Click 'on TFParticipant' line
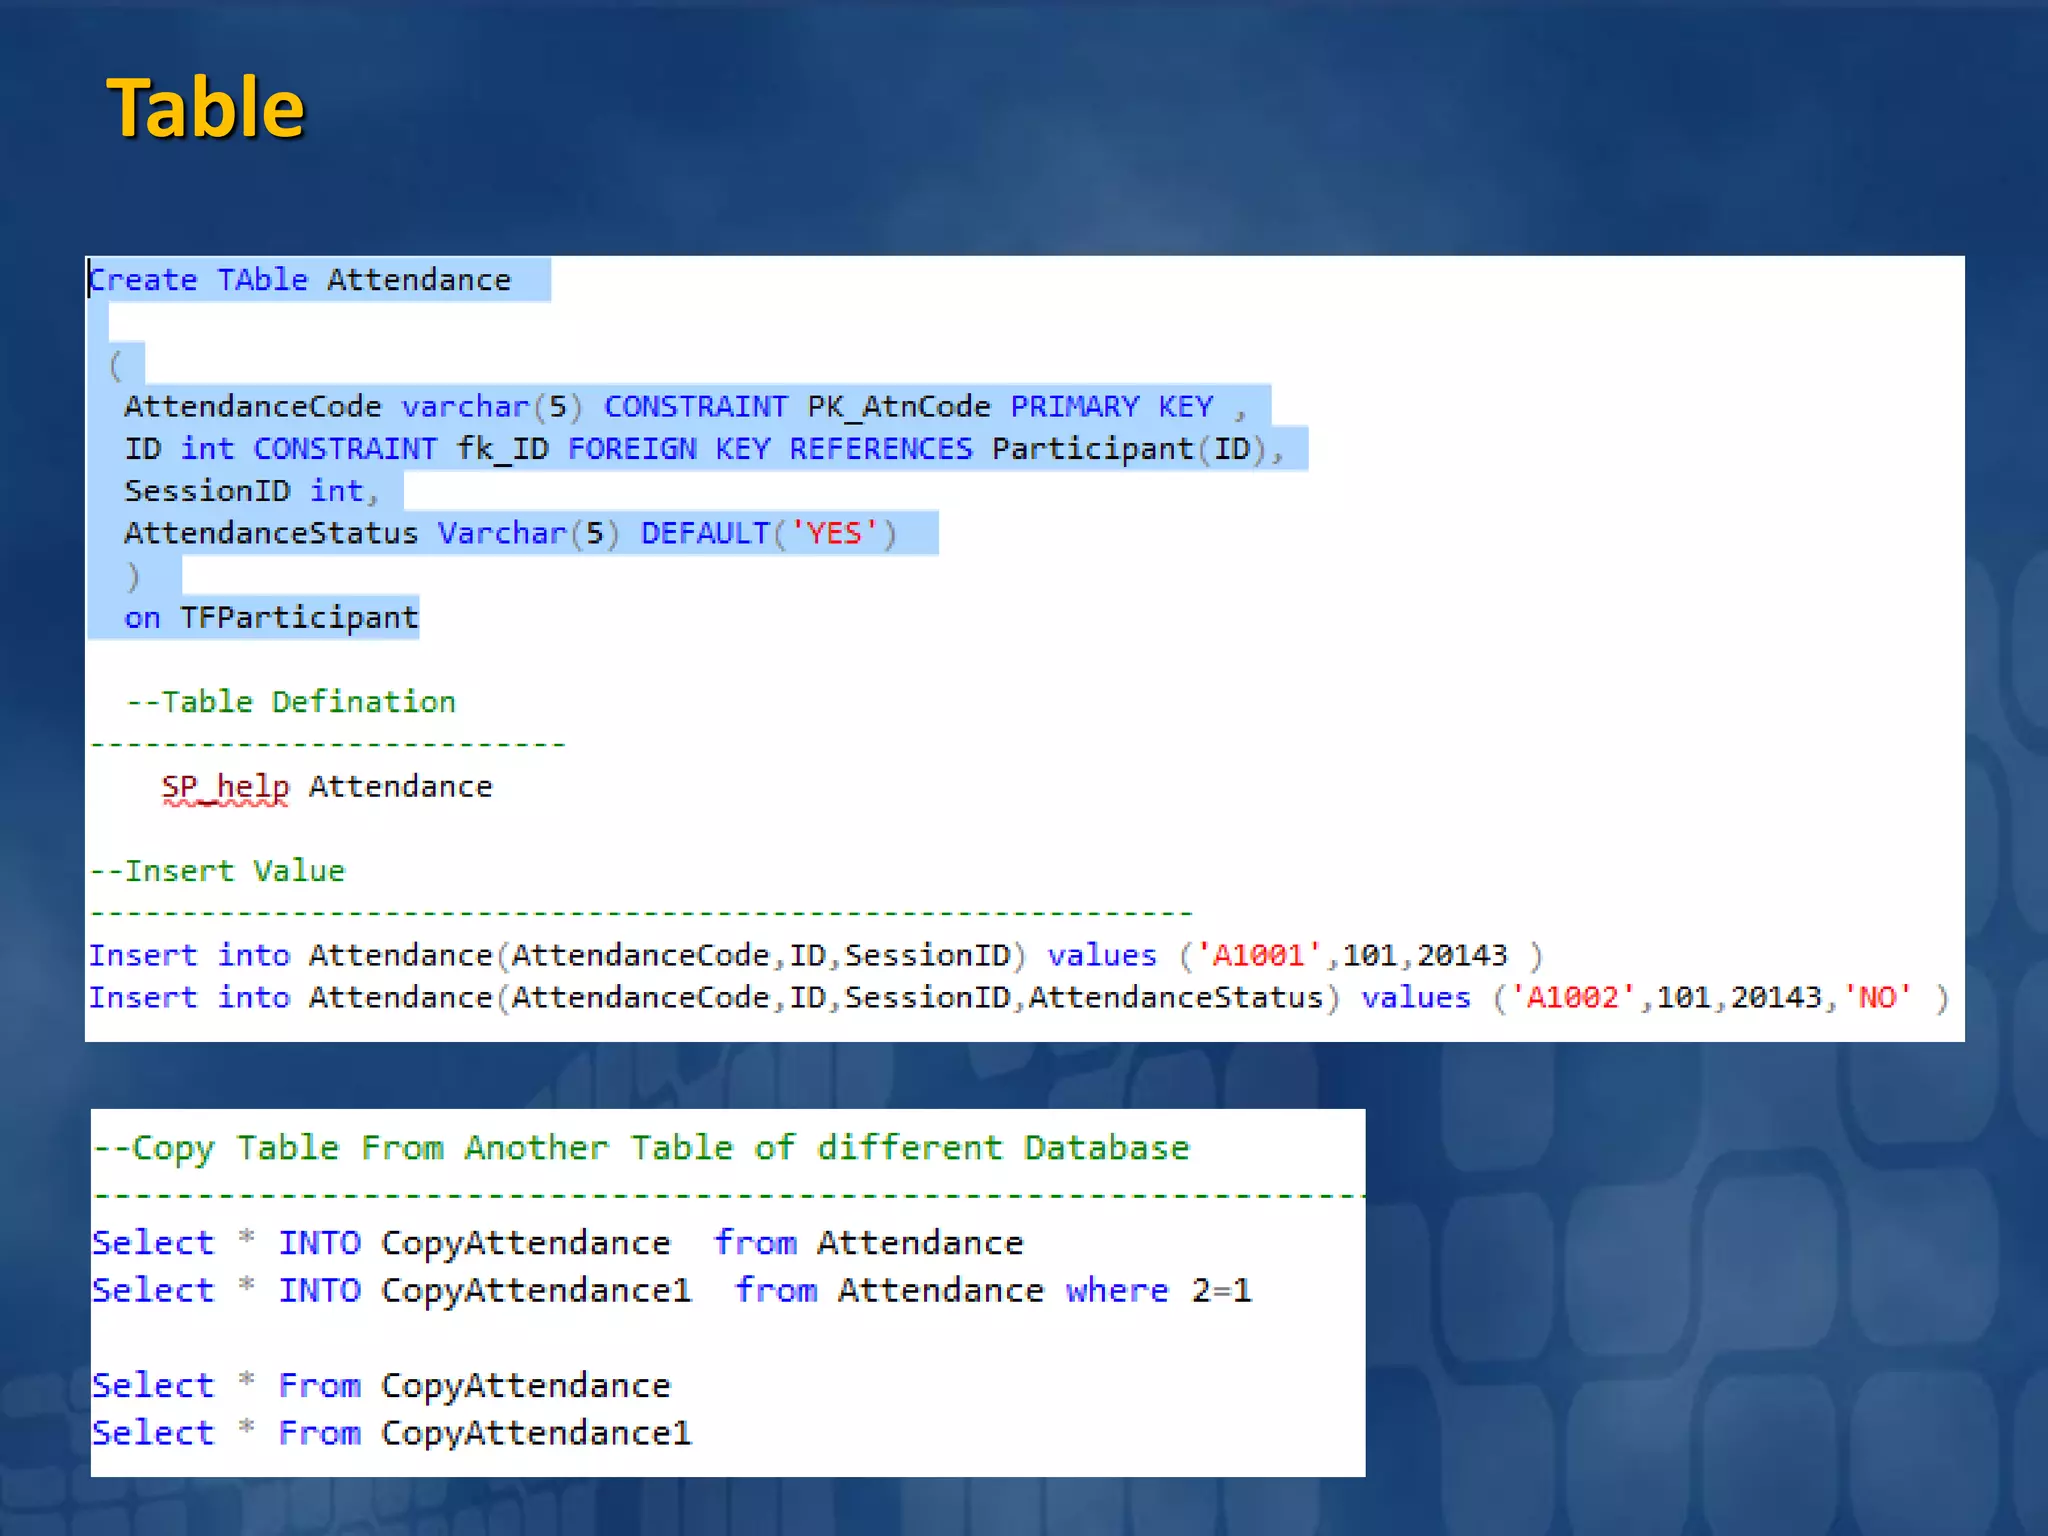Screen dimensions: 2048x1536 [270, 618]
